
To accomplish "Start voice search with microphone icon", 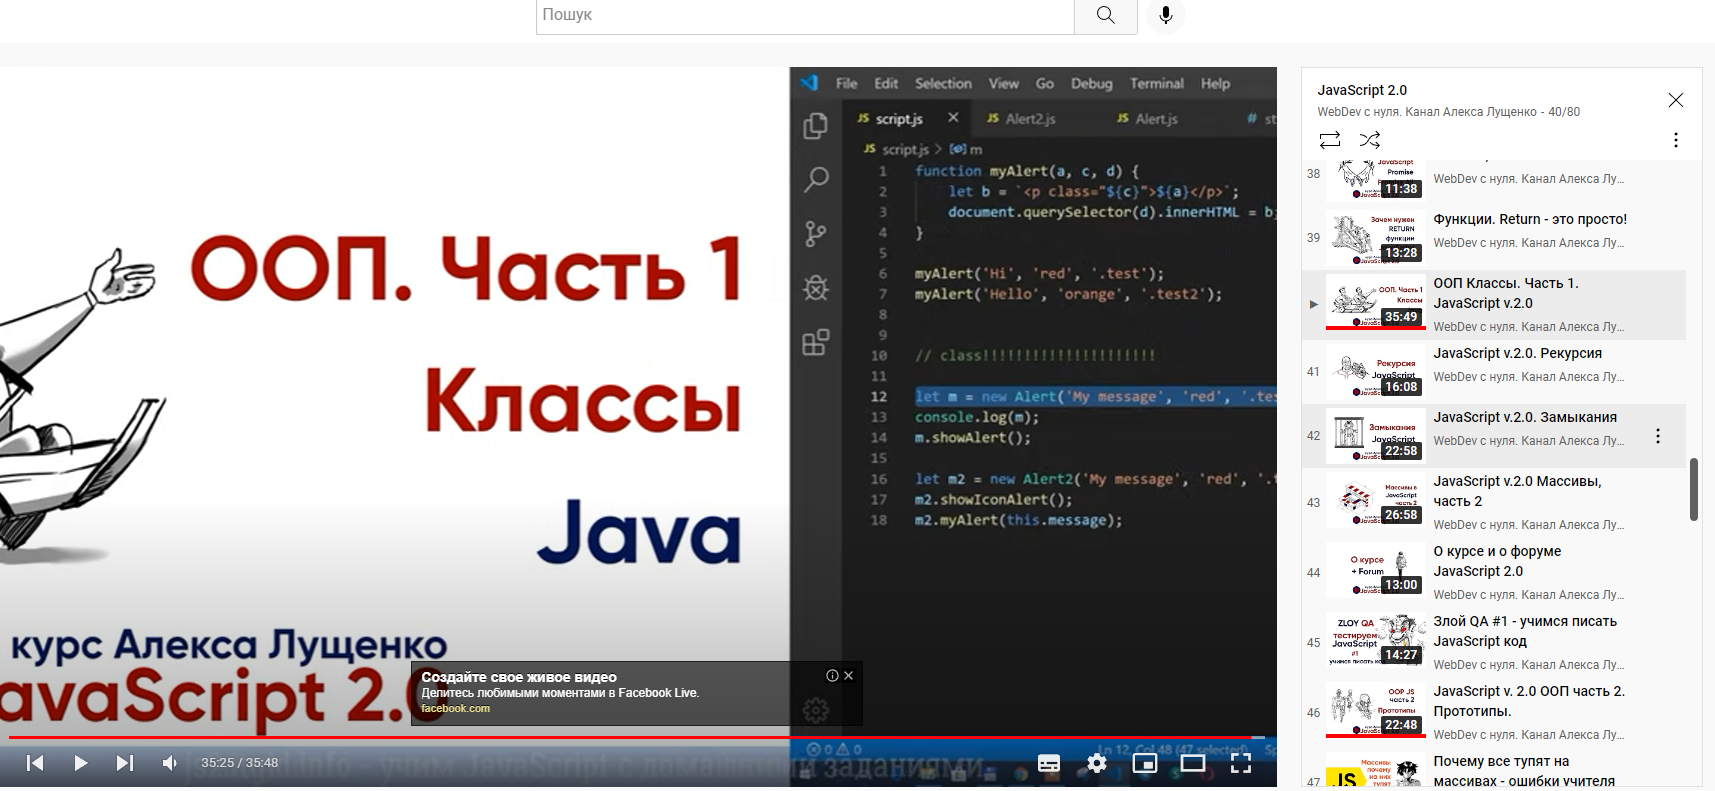I will tap(1165, 15).
